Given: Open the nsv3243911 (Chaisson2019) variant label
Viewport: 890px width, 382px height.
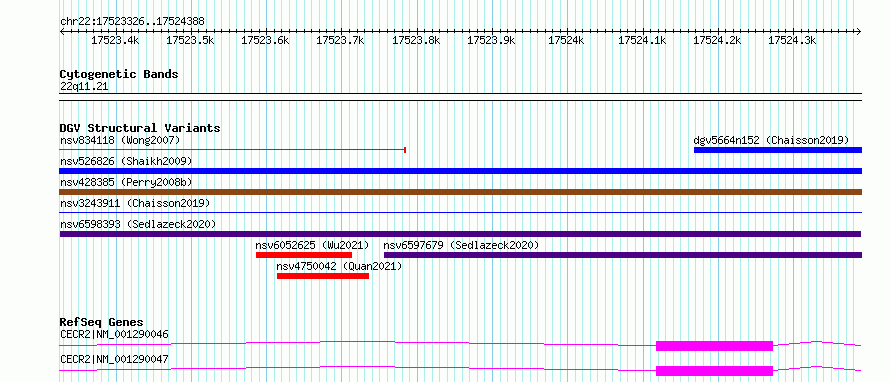Looking at the screenshot, I should pos(135,203).
